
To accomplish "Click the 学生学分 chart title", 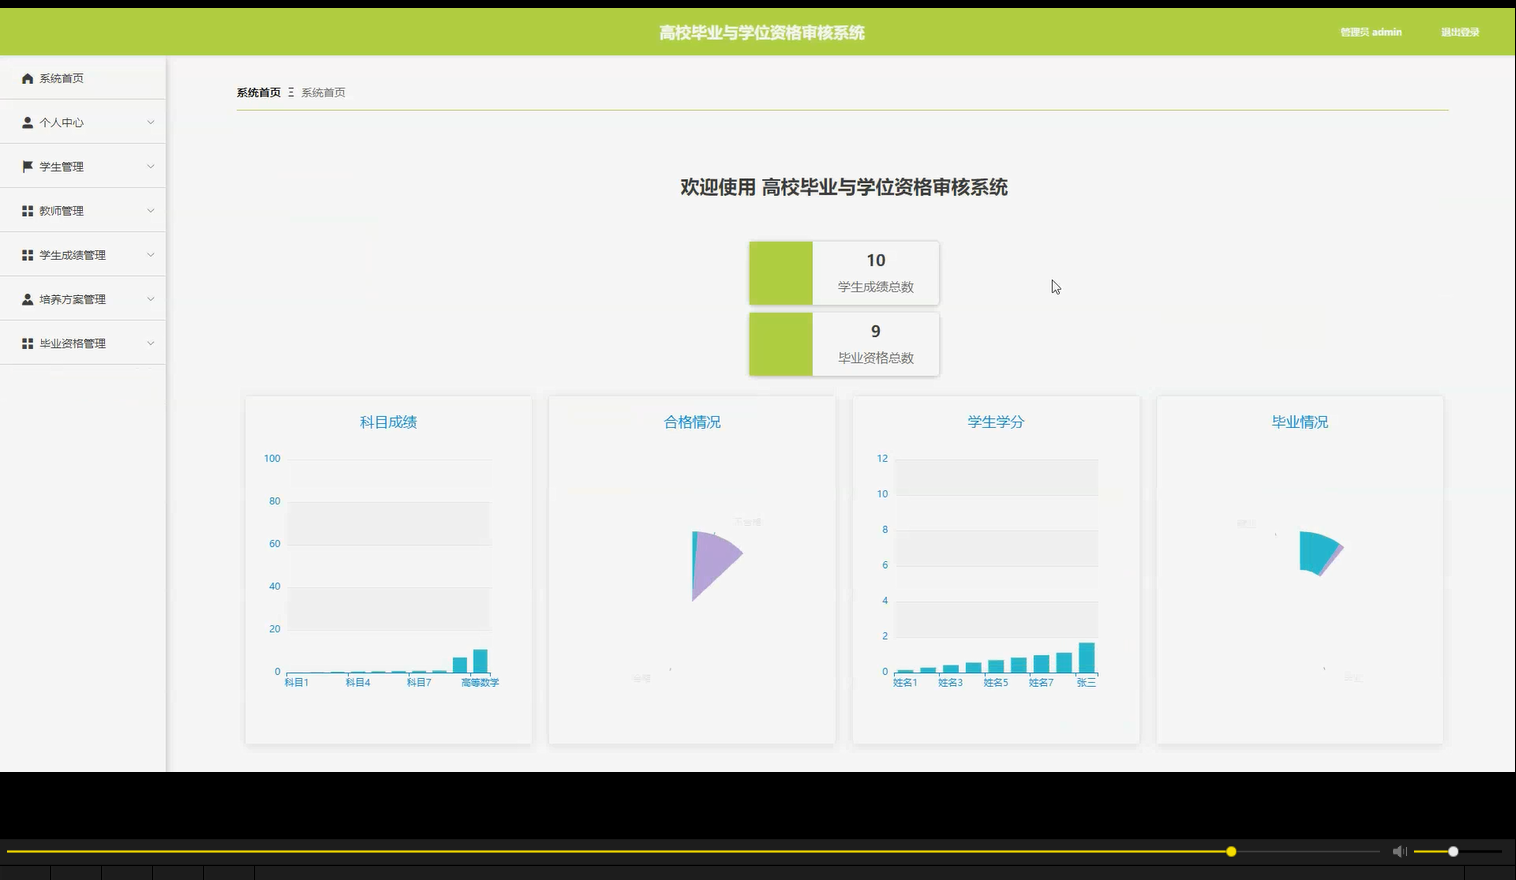I will (x=996, y=422).
